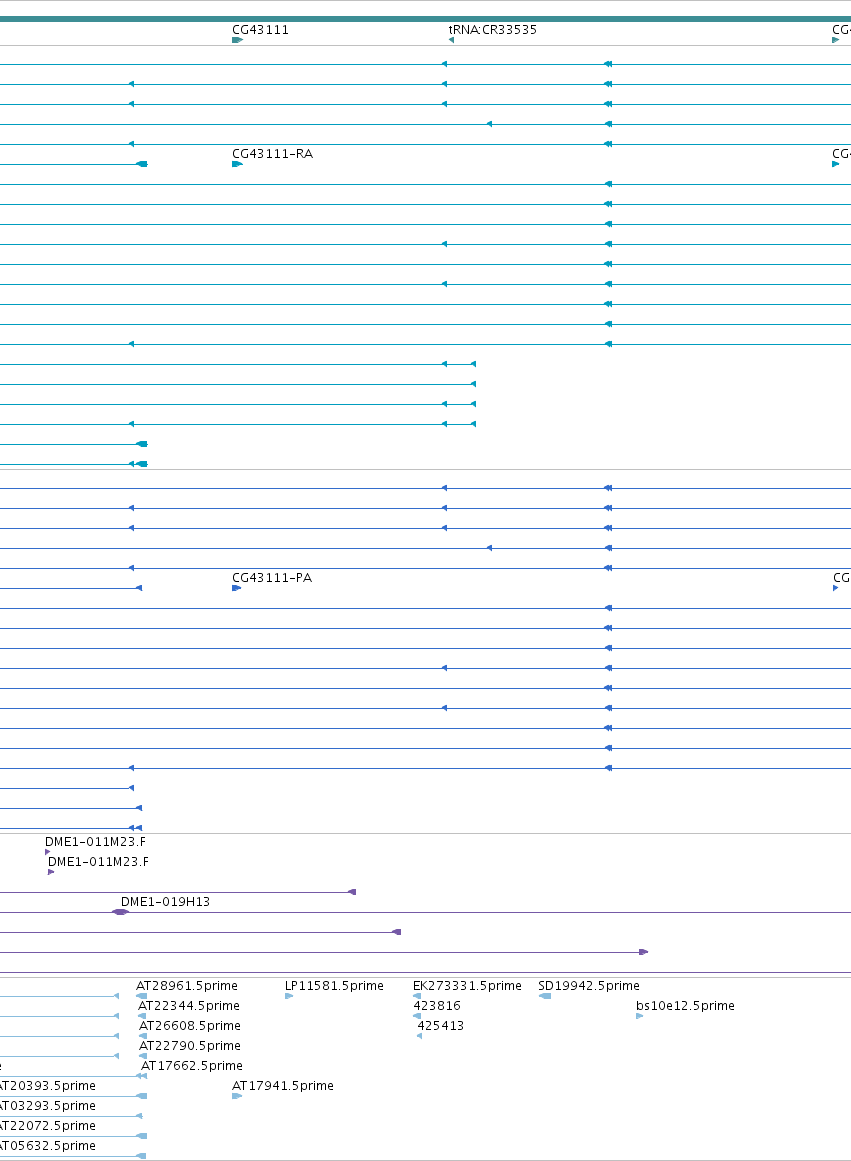Click the CG43111 gene label
Image resolution: width=851 pixels, height=1161 pixels.
261,30
